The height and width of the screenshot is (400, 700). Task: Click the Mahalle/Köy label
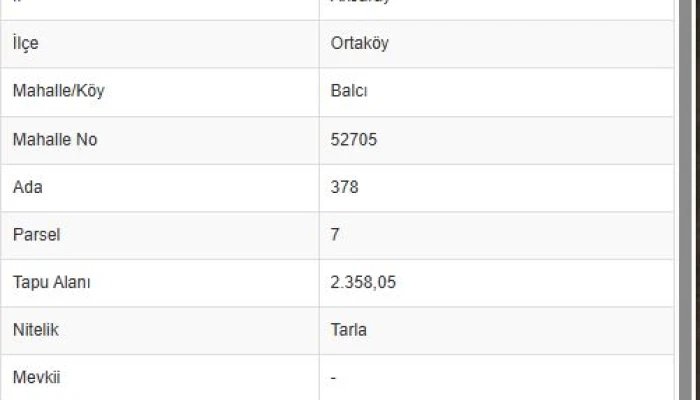[58, 92]
